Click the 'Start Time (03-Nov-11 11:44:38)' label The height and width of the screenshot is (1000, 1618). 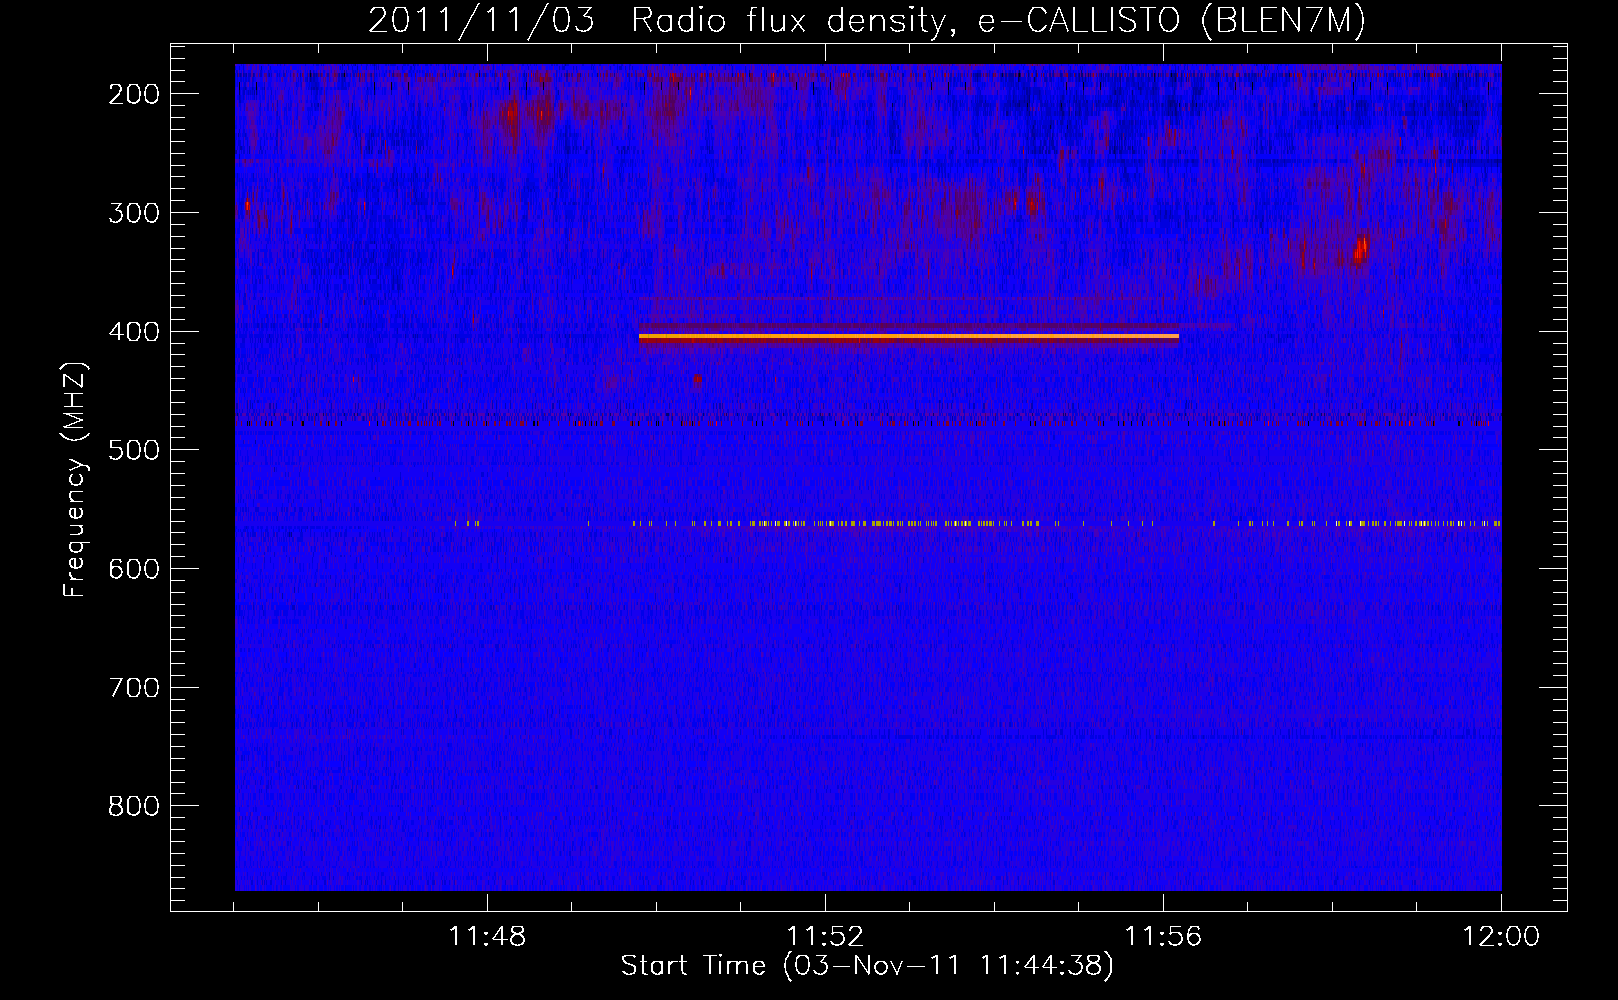point(867,966)
